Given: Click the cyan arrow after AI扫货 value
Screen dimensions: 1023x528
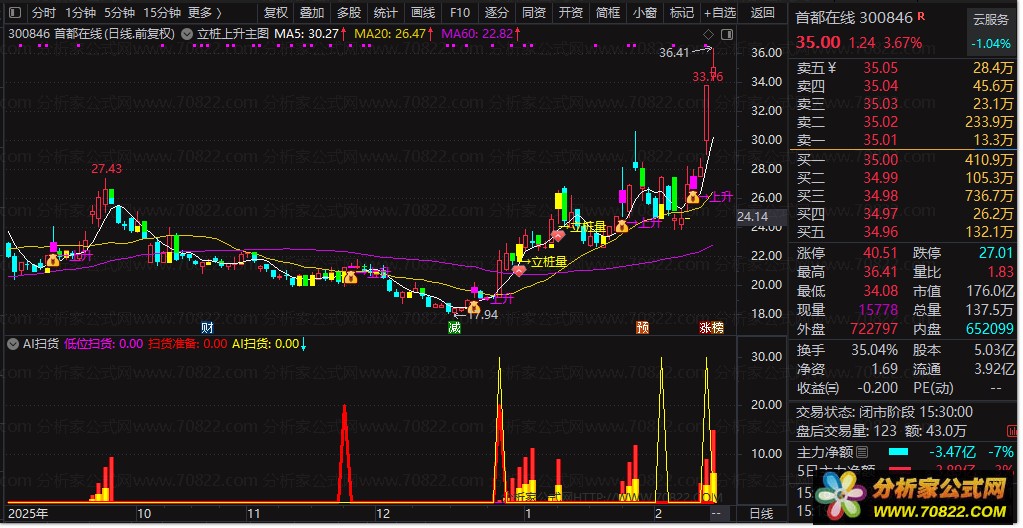Looking at the screenshot, I should 303,344.
